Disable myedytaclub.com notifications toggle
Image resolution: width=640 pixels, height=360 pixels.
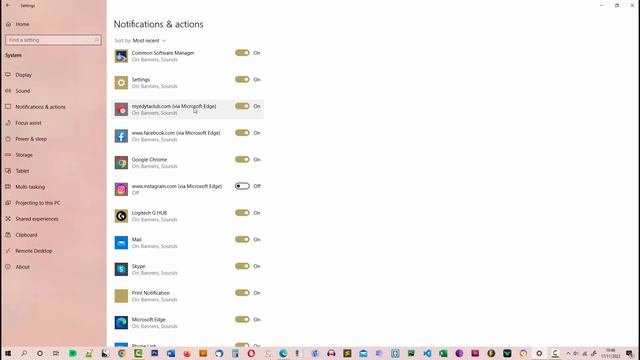point(242,106)
